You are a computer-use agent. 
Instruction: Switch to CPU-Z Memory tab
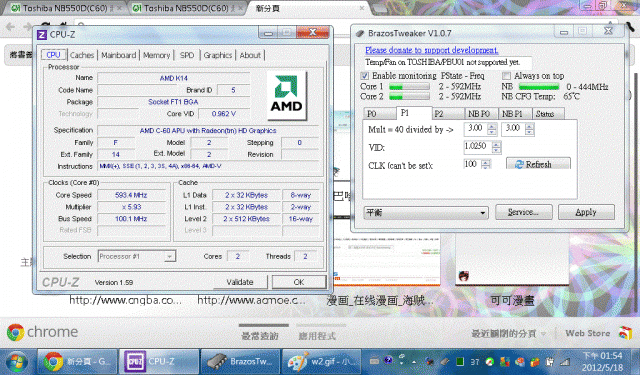[156, 55]
